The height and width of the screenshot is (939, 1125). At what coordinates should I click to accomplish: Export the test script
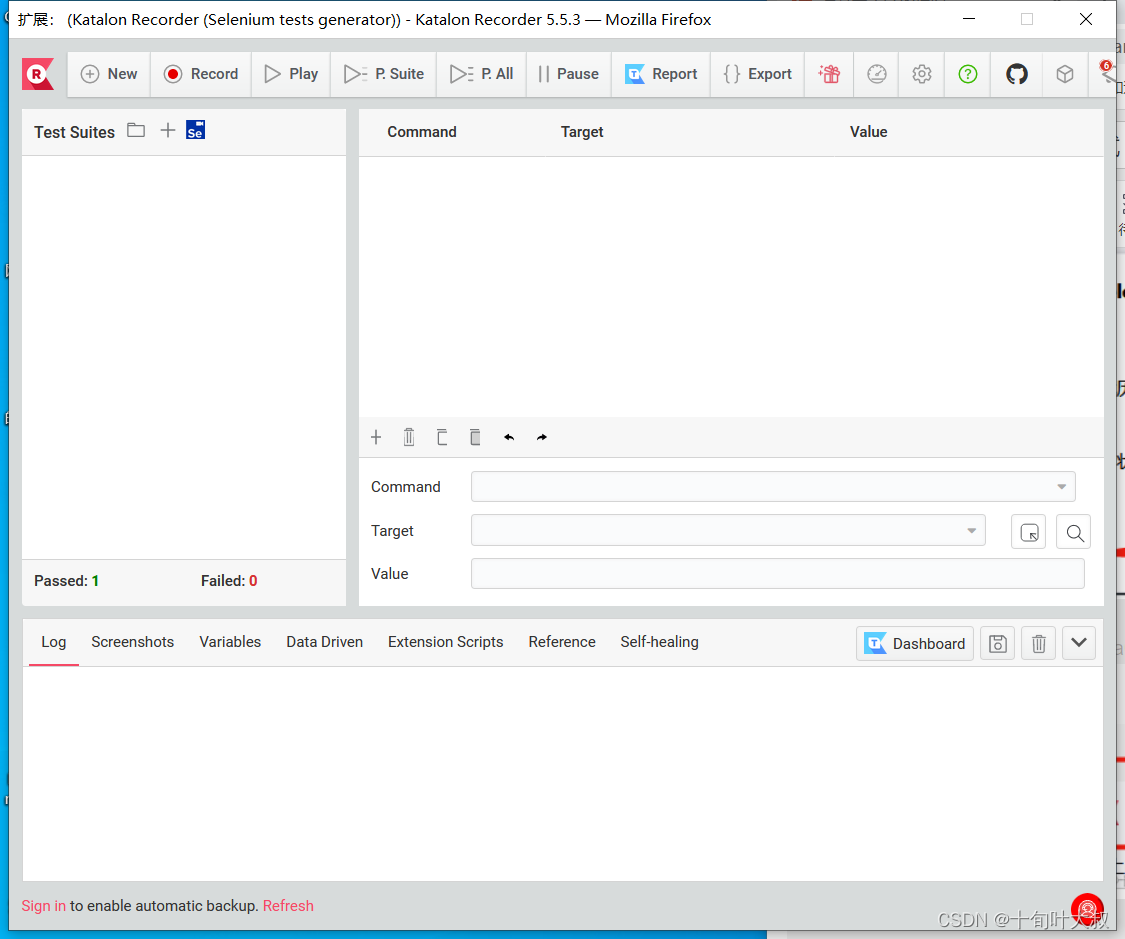point(758,74)
